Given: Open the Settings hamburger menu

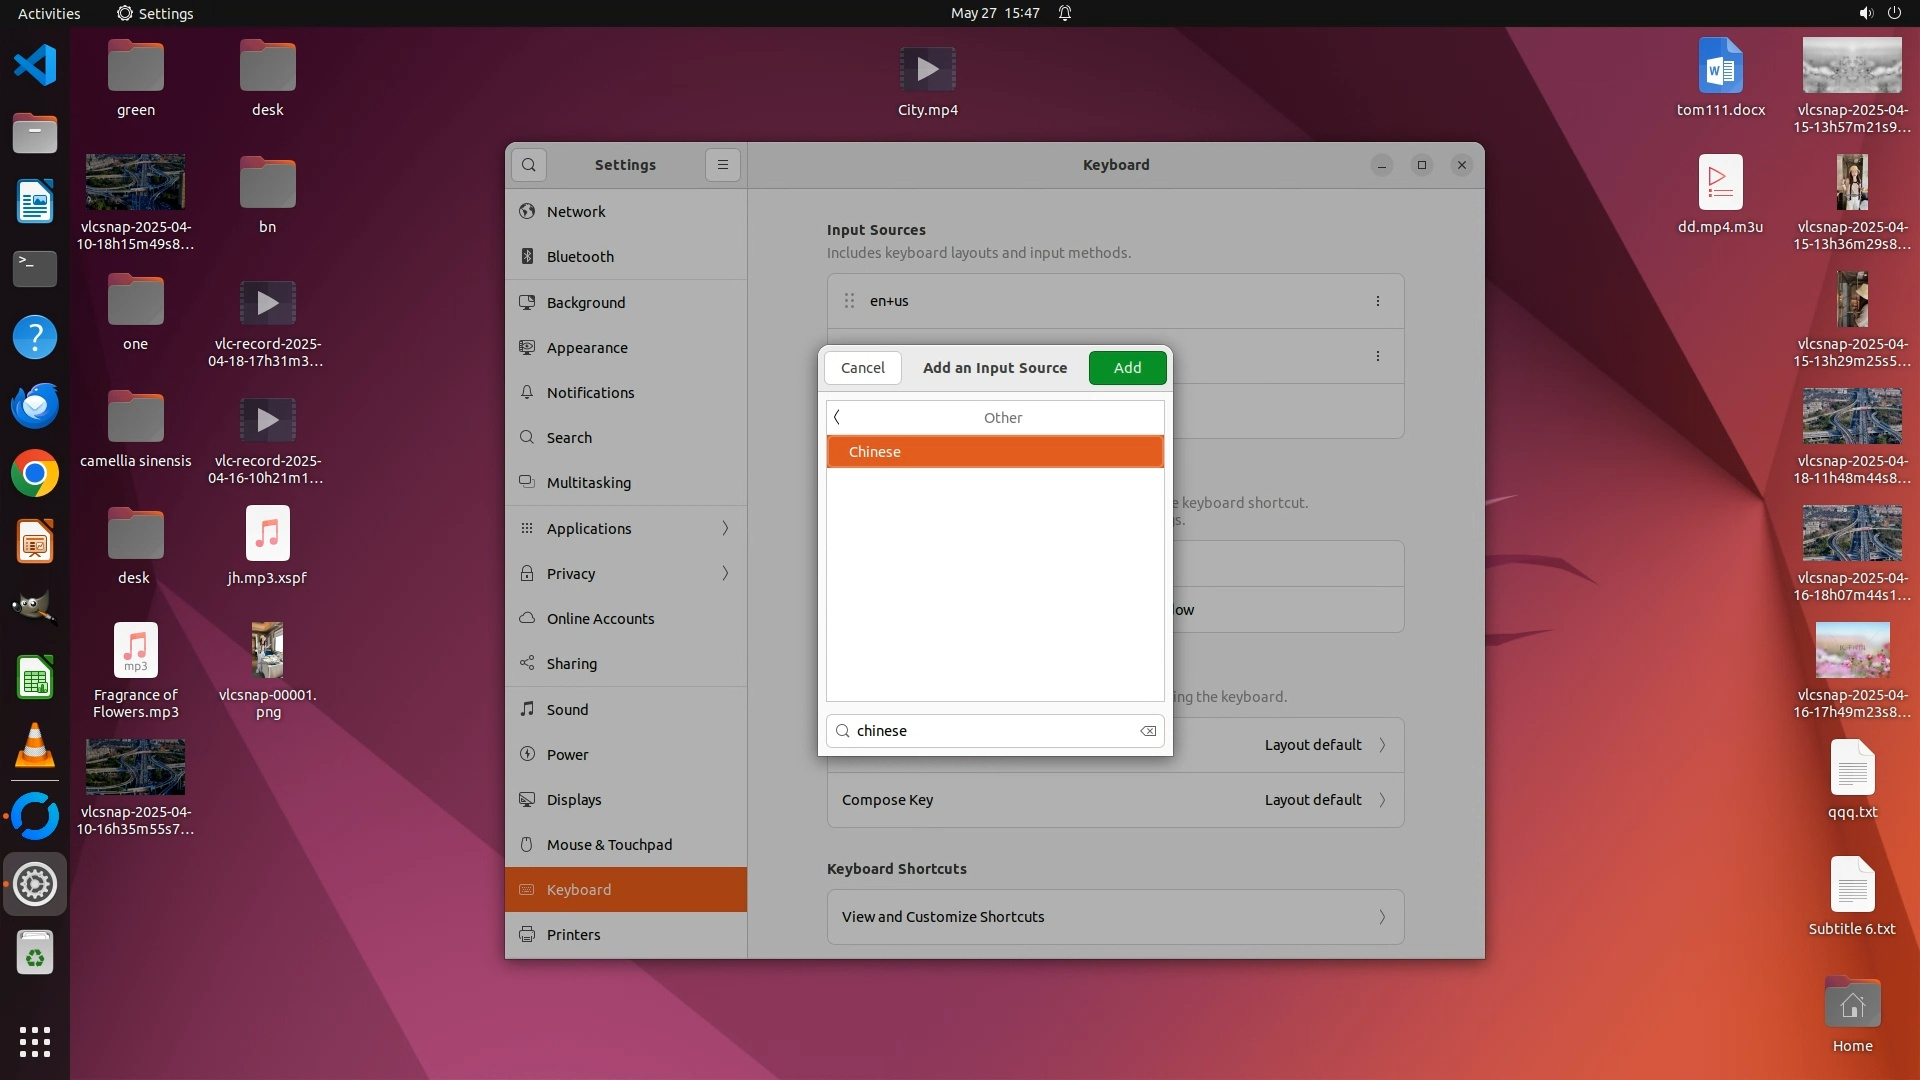Looking at the screenshot, I should click(x=723, y=165).
